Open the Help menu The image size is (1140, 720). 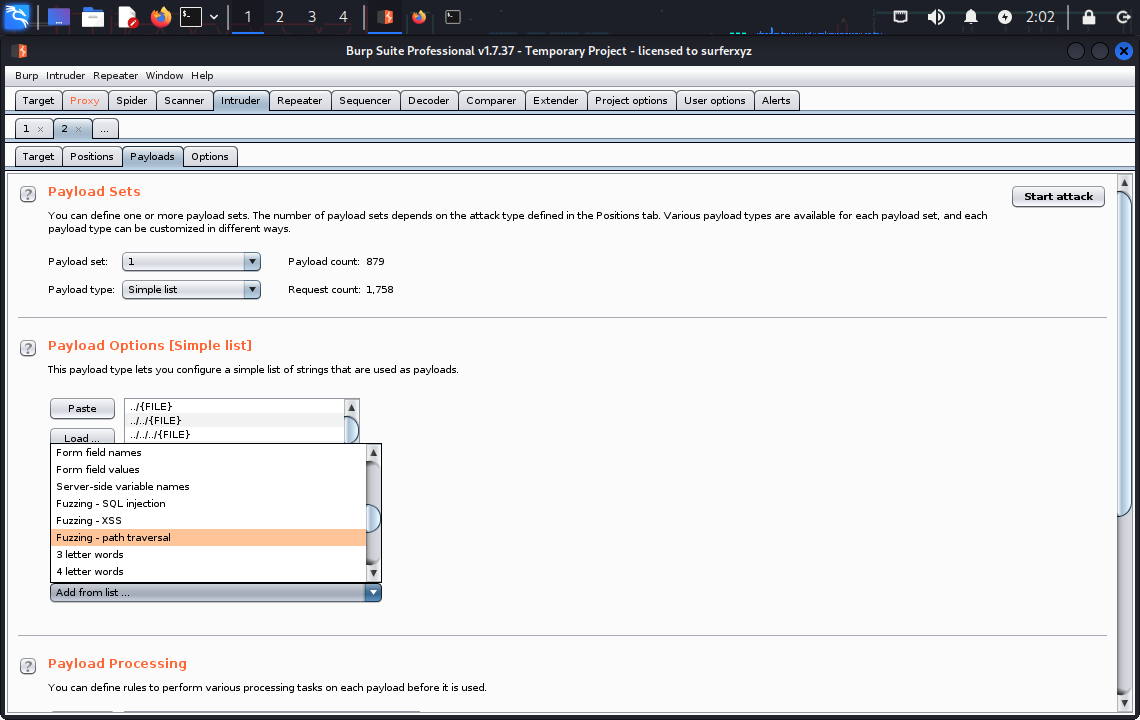tap(202, 76)
